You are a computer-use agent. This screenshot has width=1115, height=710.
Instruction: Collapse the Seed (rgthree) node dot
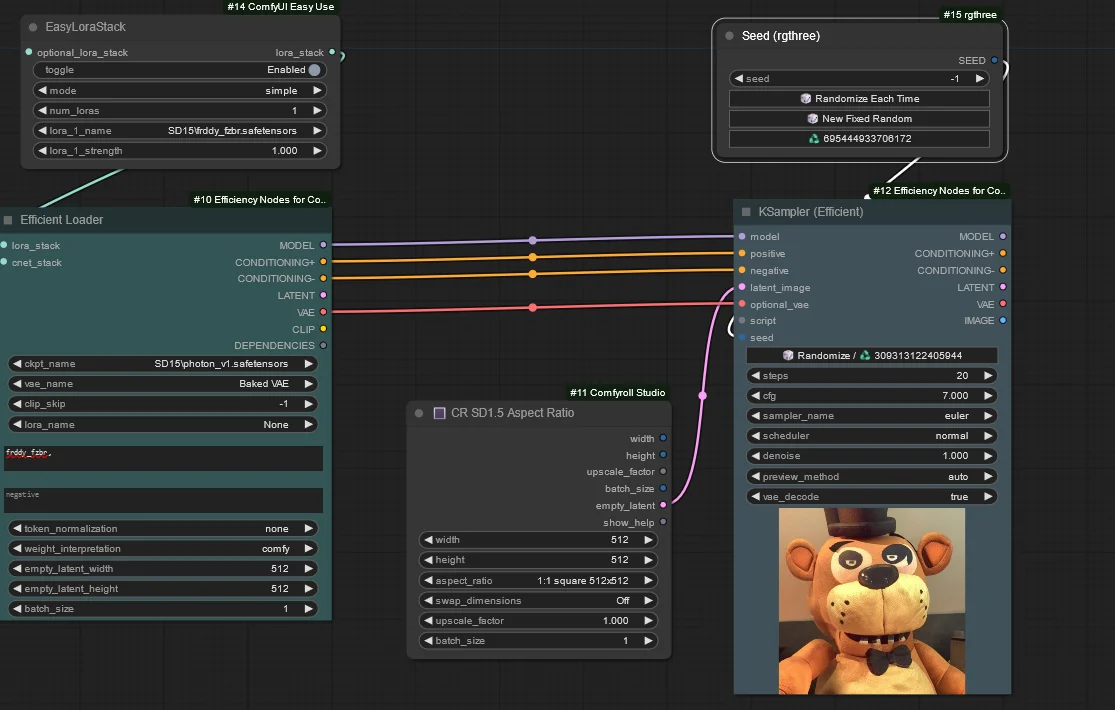pyautogui.click(x=729, y=36)
